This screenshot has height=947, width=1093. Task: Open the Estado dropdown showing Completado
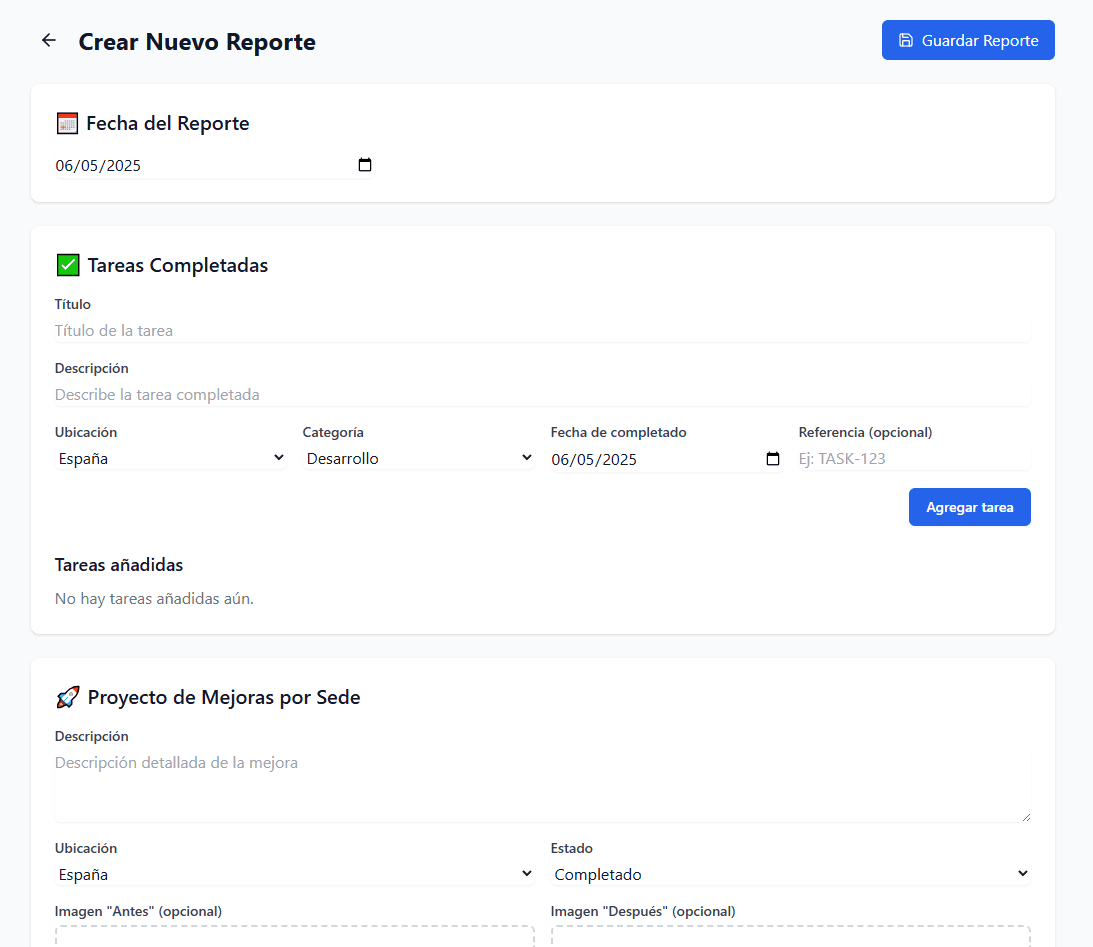[790, 874]
